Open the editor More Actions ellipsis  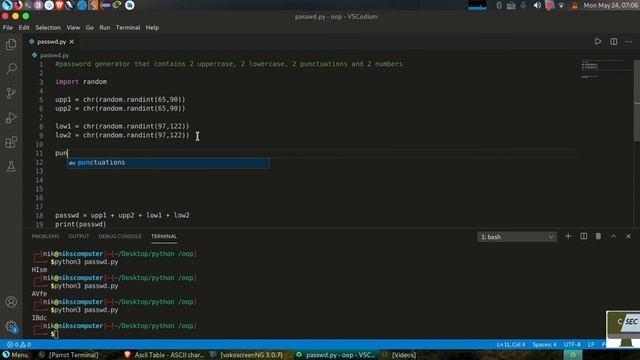(629, 41)
